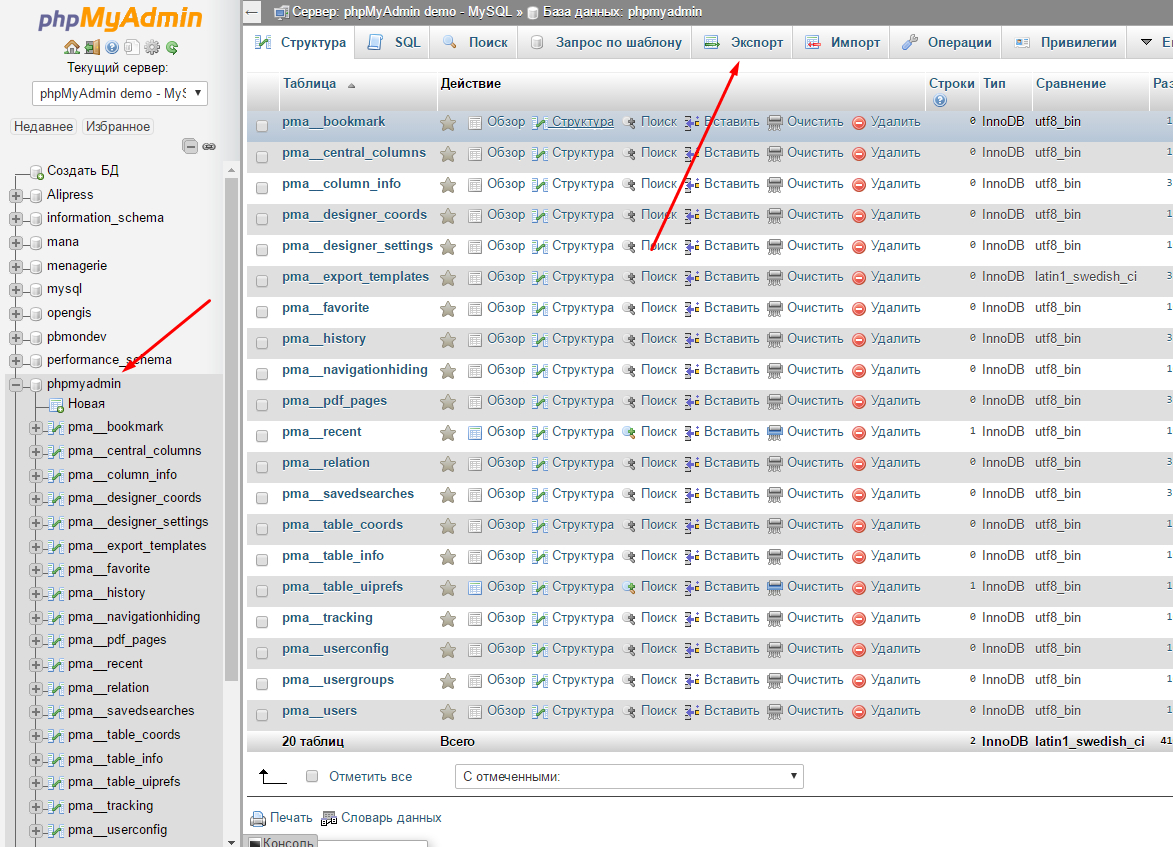1173x847 pixels.
Task: Click the Избранное button
Action: pyautogui.click(x=118, y=126)
